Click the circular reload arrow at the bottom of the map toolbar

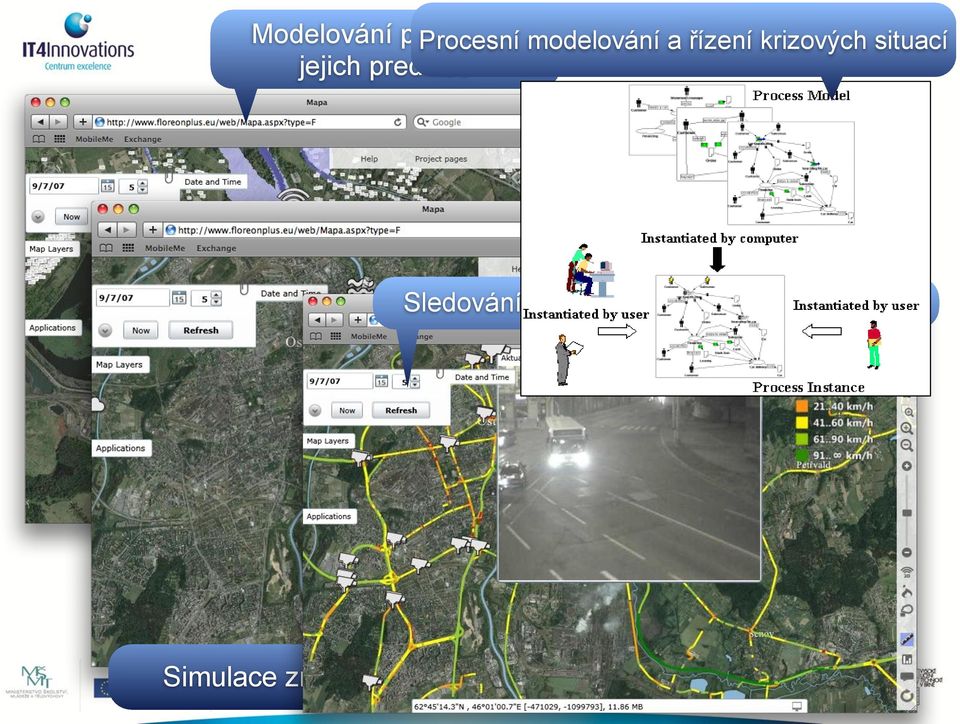pos(907,696)
